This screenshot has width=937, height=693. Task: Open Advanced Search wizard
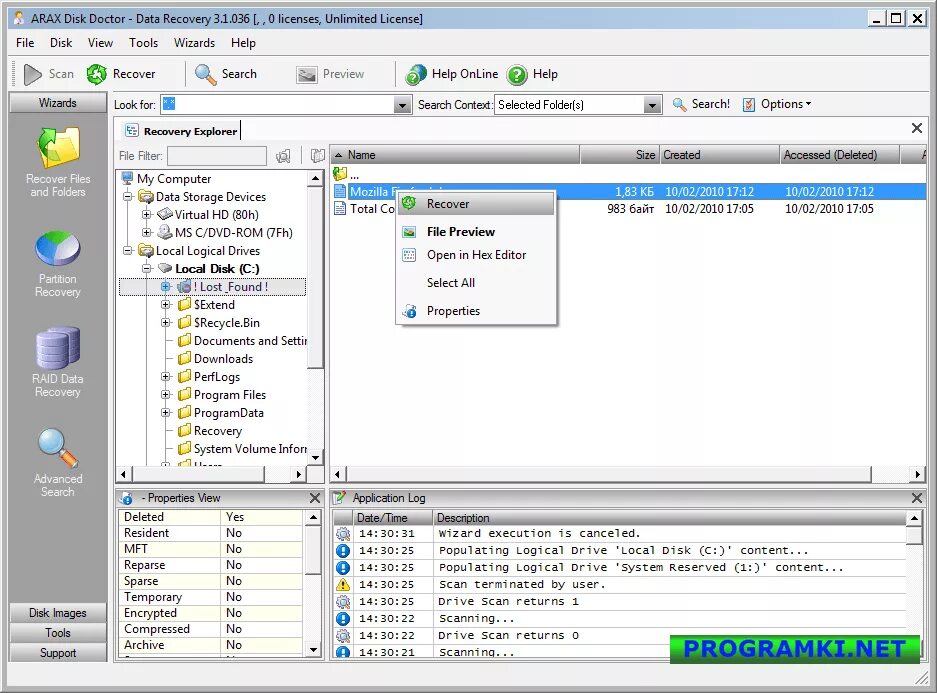click(x=58, y=463)
